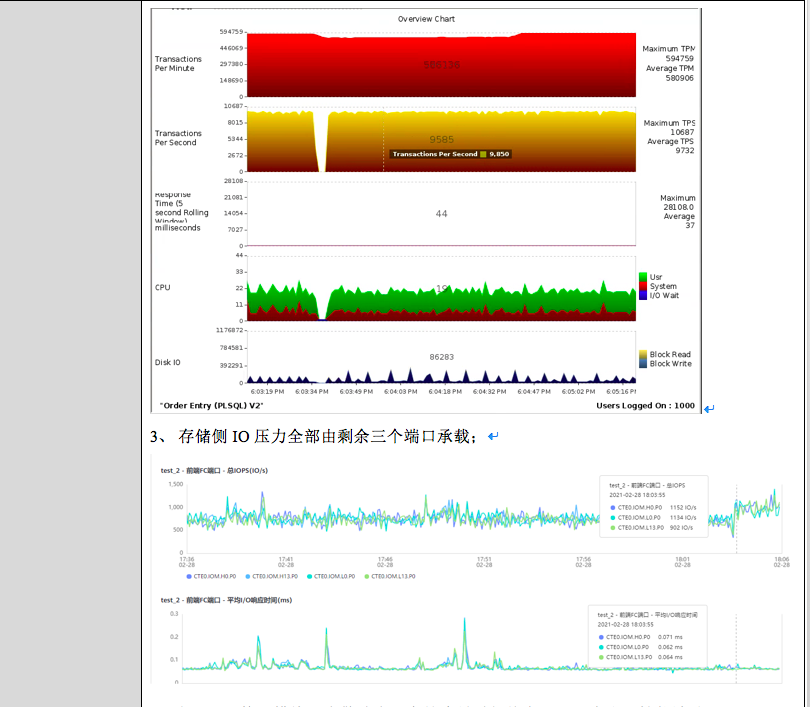Click the 18:01 02-28 axis label in IOPS chart
The width and height of the screenshot is (810, 707).
682,562
